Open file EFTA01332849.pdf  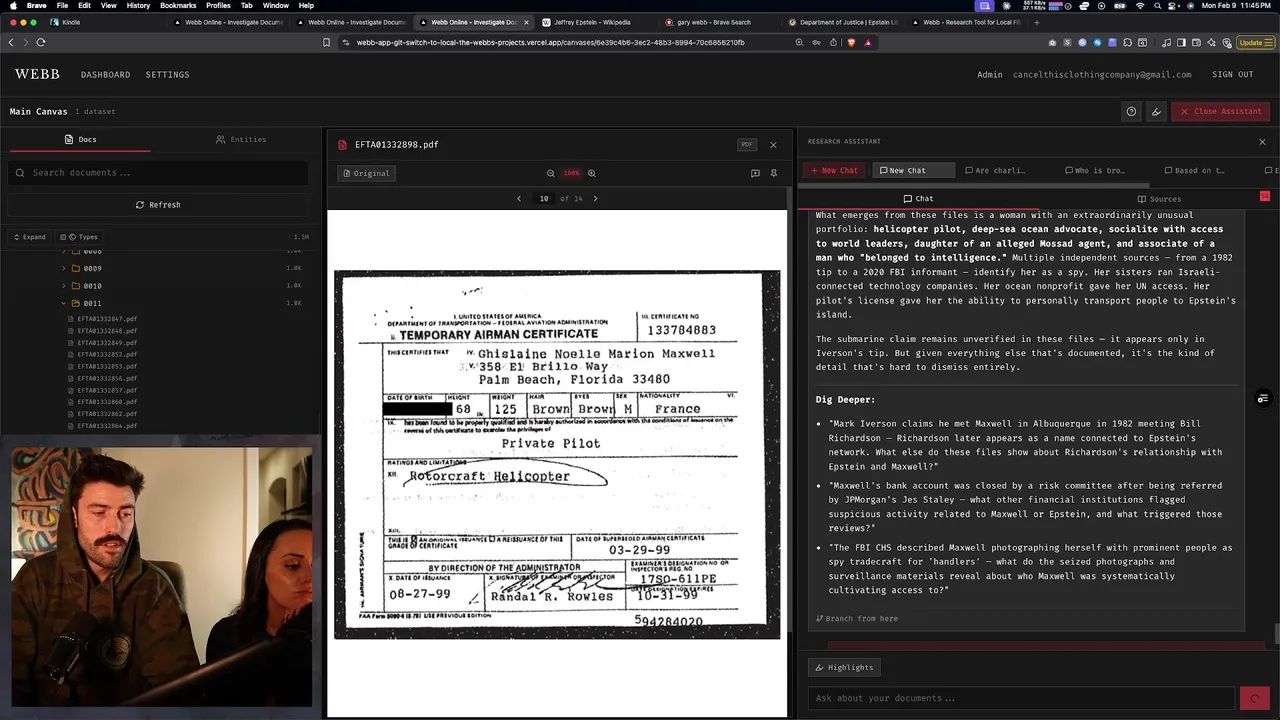(107, 343)
